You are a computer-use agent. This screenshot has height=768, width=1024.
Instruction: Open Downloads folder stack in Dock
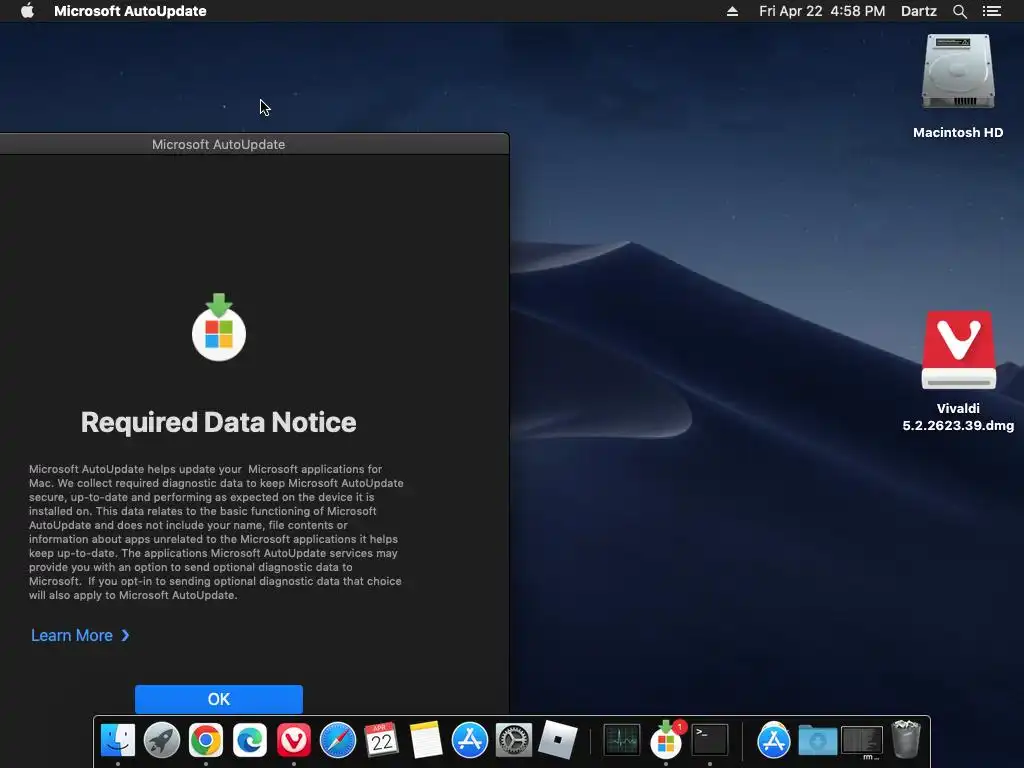click(x=817, y=741)
